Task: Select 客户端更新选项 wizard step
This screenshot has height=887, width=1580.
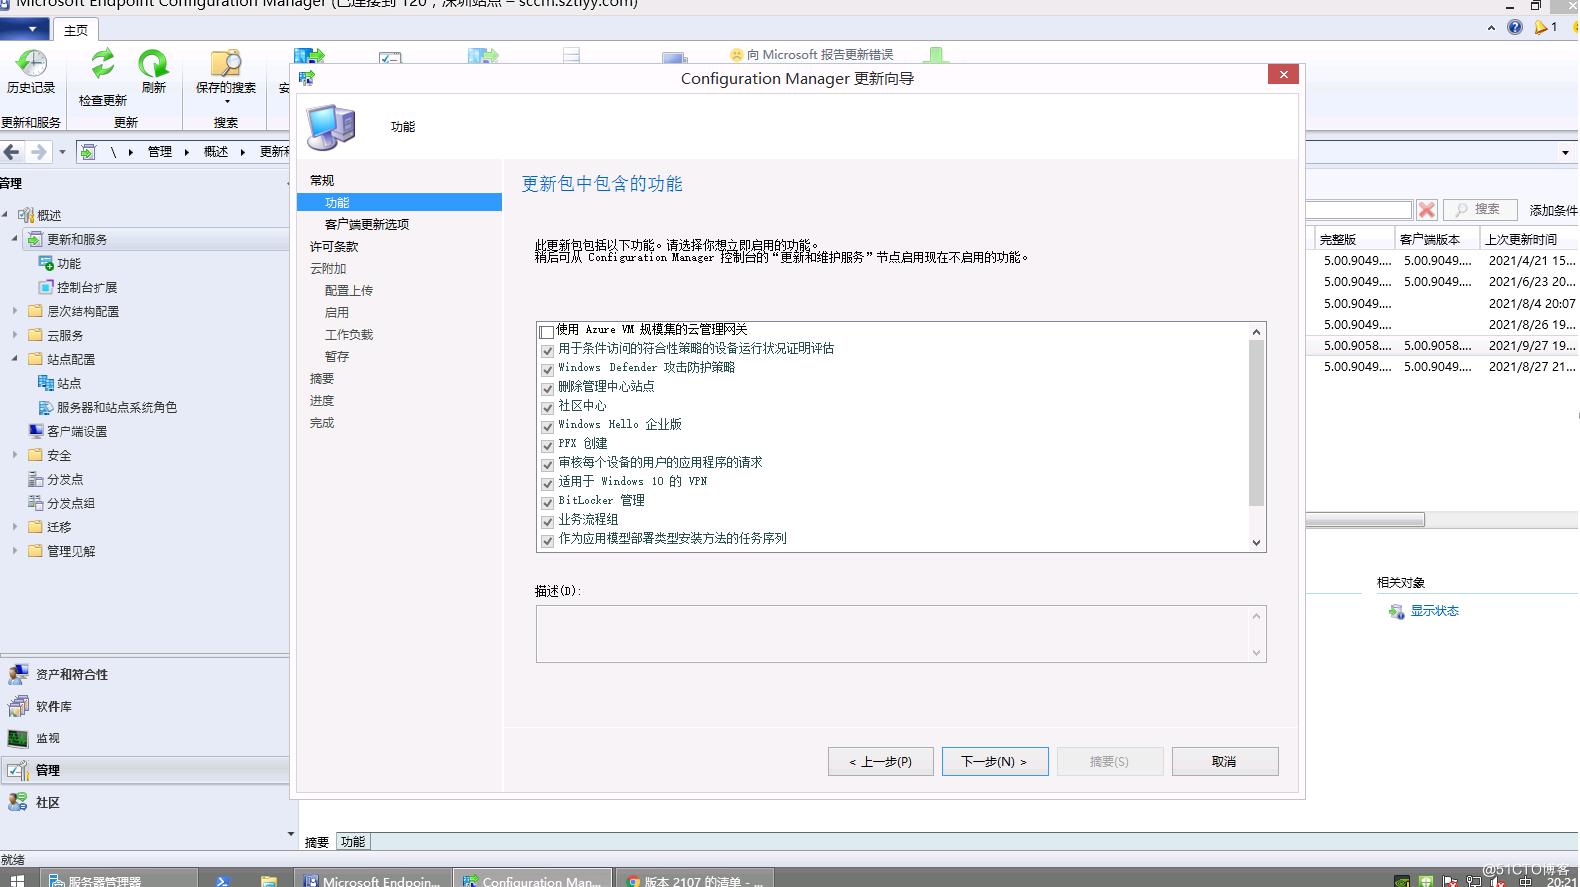Action: (x=367, y=224)
